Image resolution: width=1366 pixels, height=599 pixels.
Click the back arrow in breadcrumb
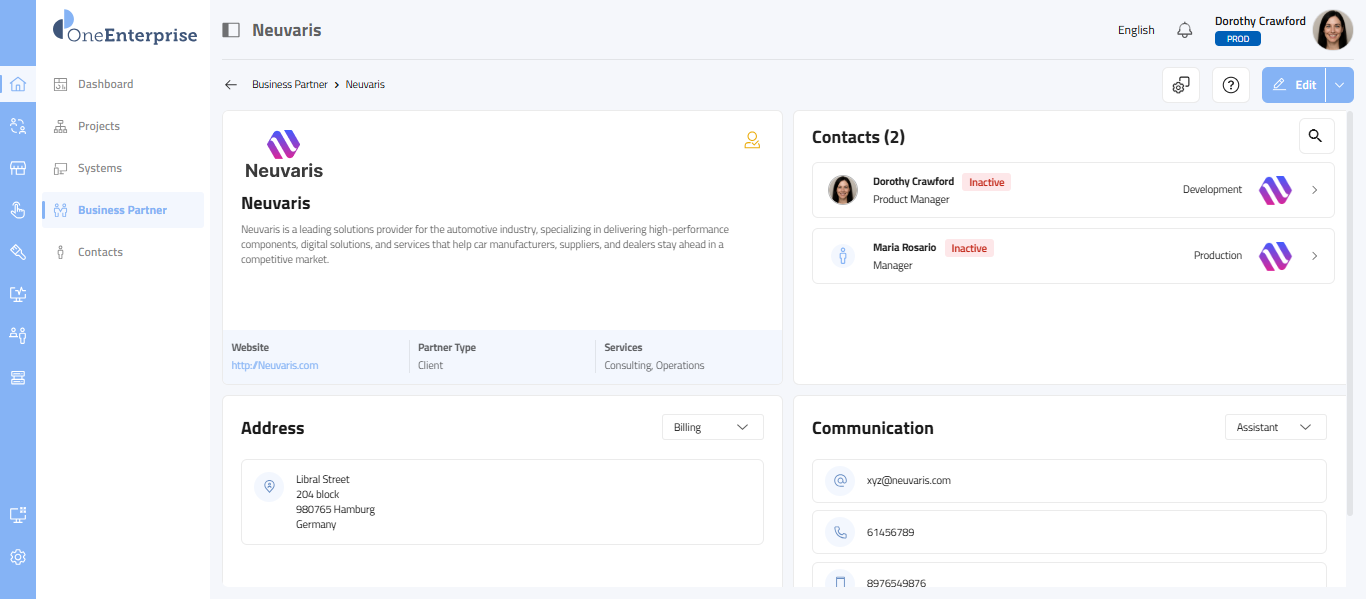(231, 85)
